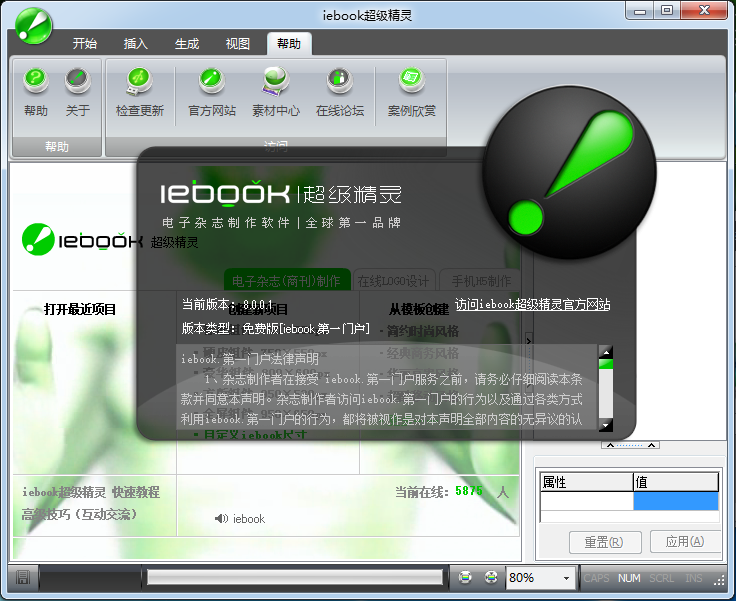Click the status bar progress bar

[295, 577]
